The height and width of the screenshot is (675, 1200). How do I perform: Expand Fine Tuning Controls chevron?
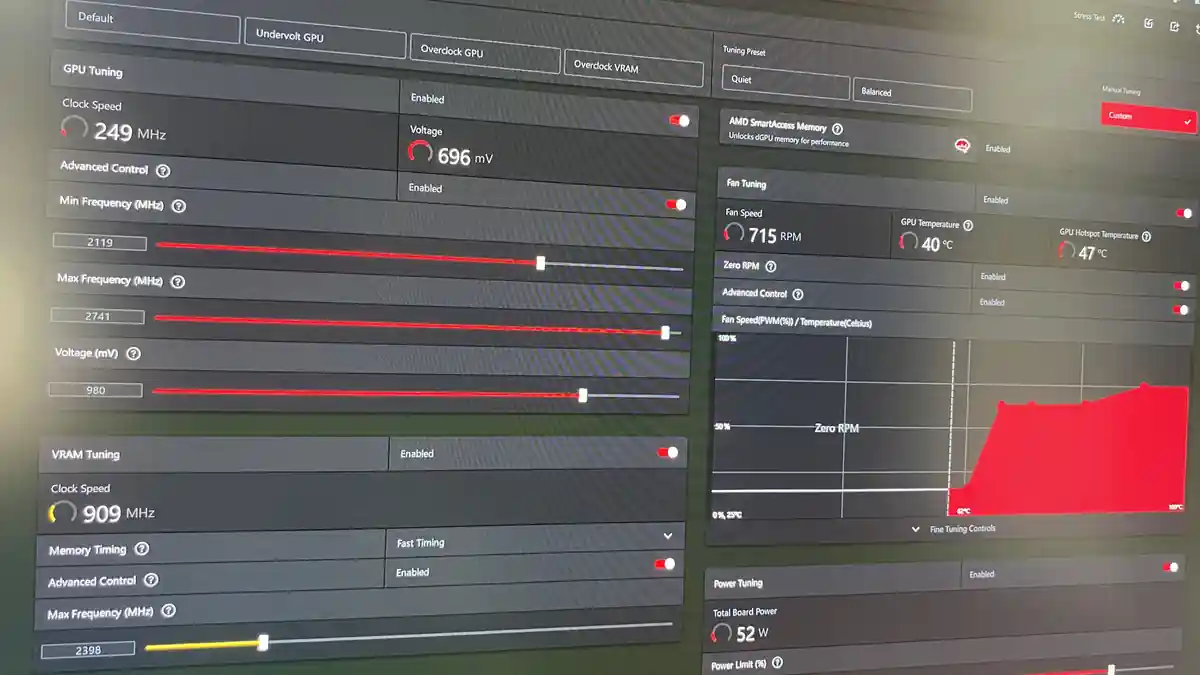[916, 529]
